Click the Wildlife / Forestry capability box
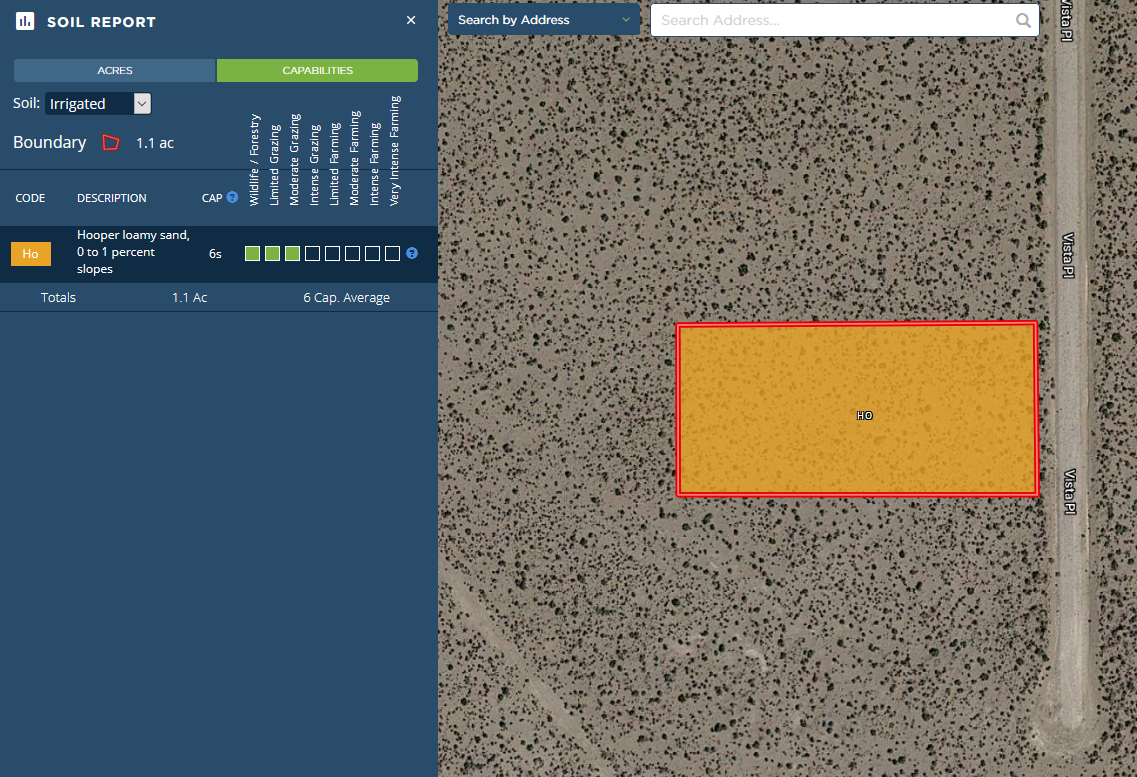The width and height of the screenshot is (1137, 777). coord(252,254)
